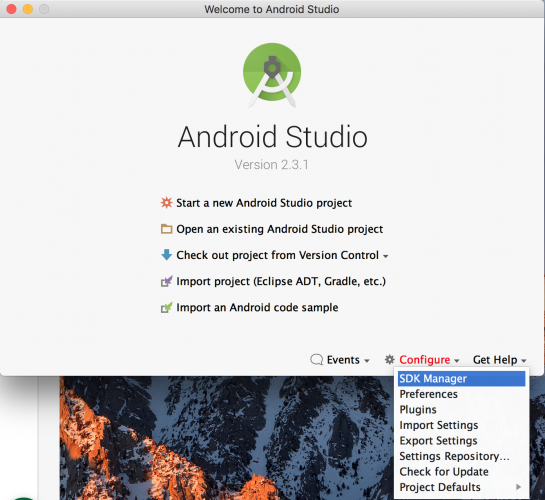Click the Version 2.3.1 text
545x500 pixels.
point(271,164)
